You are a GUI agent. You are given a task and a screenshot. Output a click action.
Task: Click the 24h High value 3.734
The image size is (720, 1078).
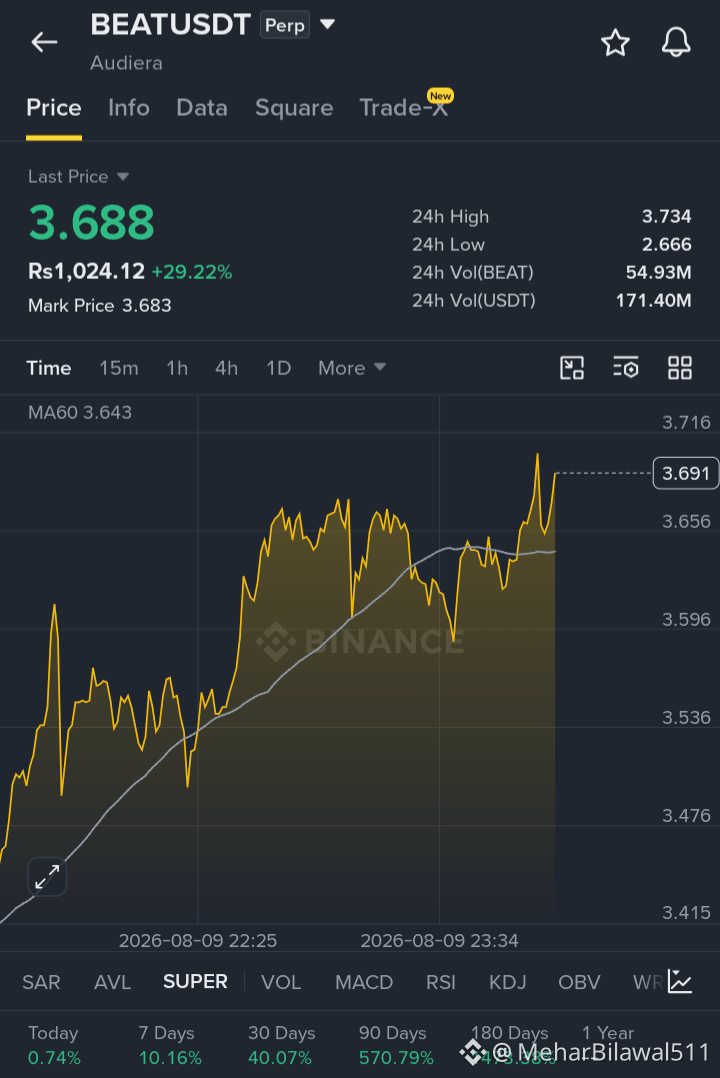click(666, 217)
